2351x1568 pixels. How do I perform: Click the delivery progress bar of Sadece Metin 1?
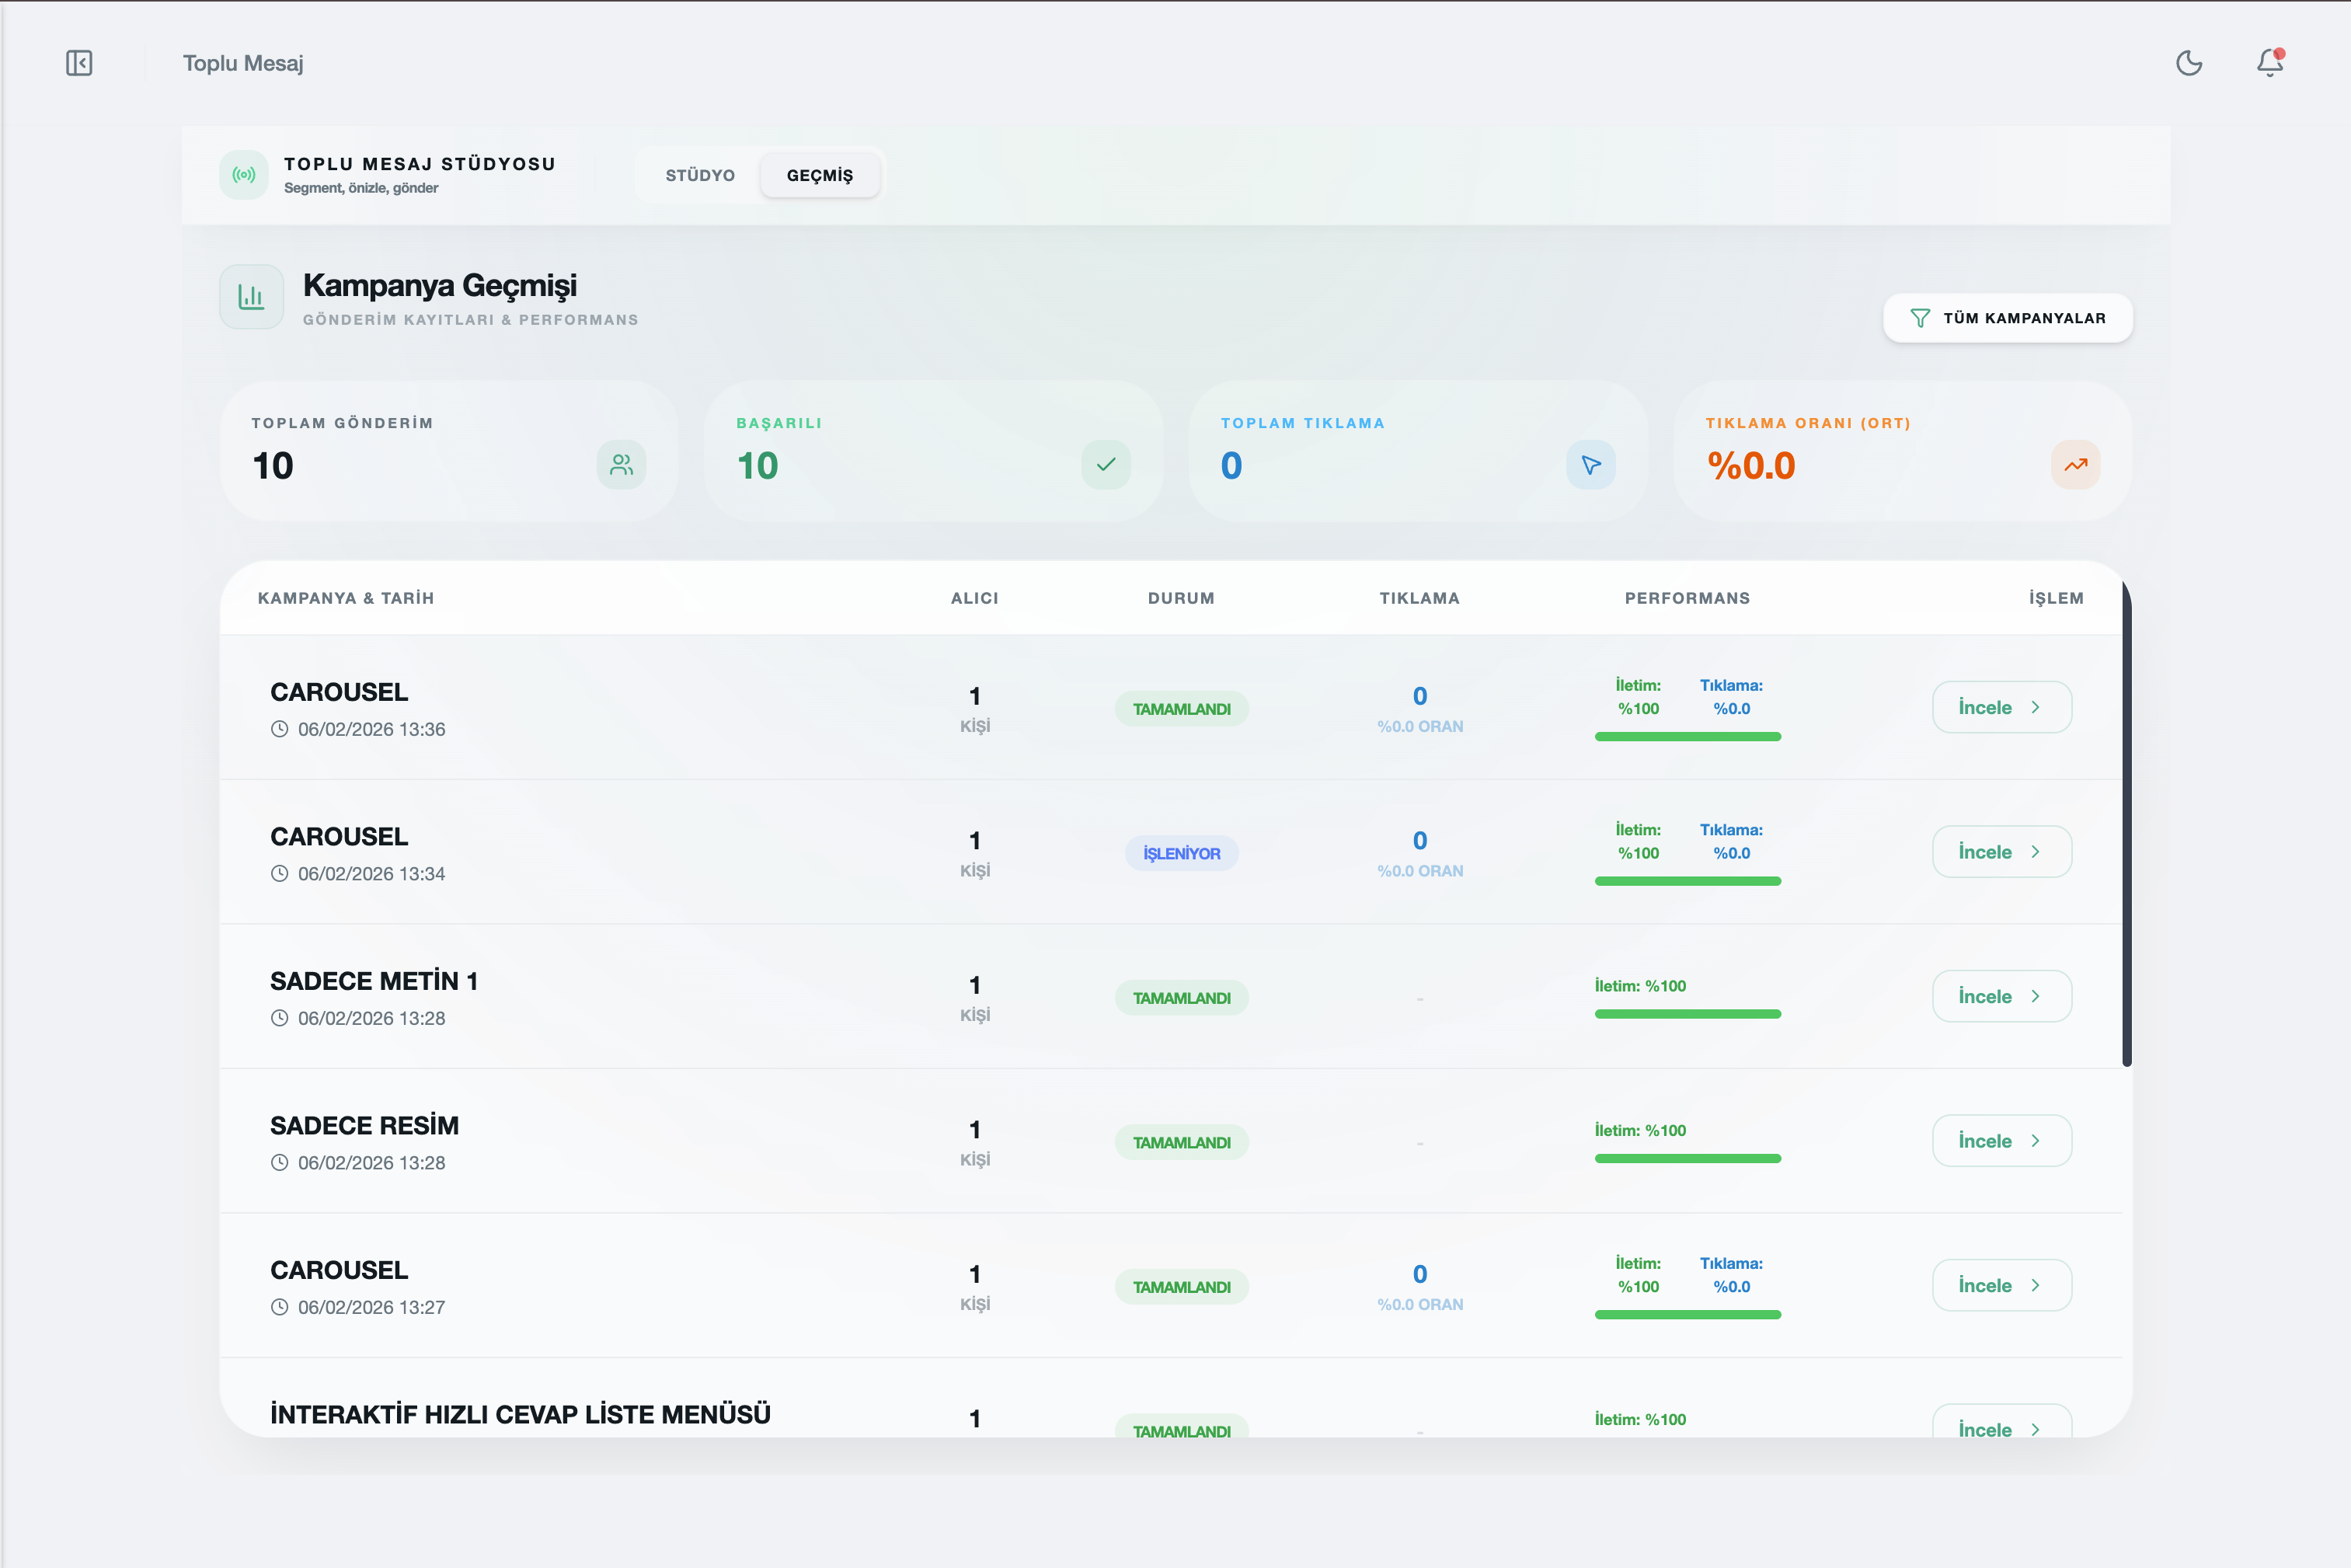pyautogui.click(x=1687, y=1014)
